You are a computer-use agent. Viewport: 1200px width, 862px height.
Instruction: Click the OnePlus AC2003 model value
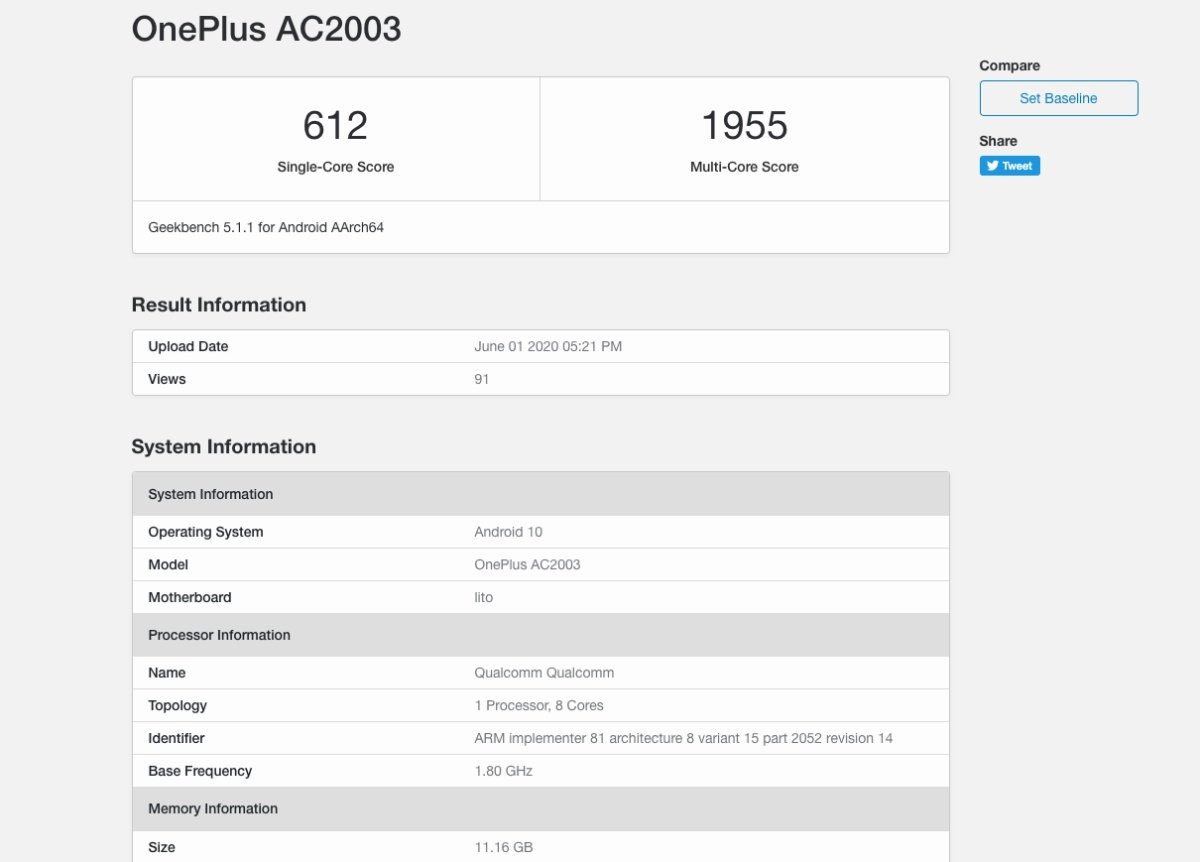tap(527, 564)
